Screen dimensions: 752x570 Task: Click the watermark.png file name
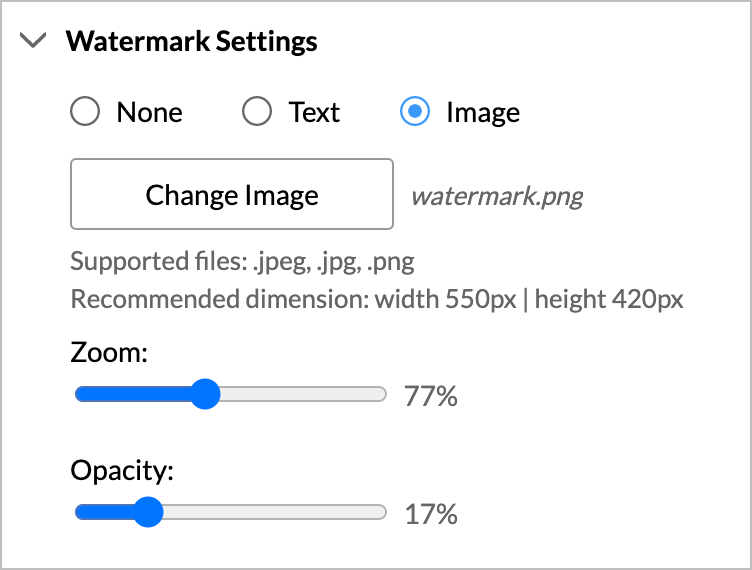pyautogui.click(x=496, y=195)
